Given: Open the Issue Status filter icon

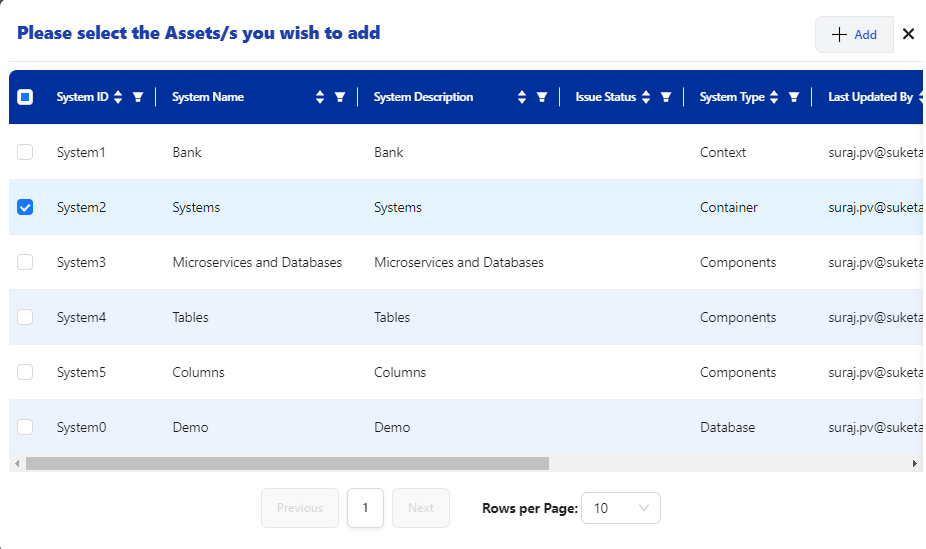Looking at the screenshot, I should click(666, 97).
